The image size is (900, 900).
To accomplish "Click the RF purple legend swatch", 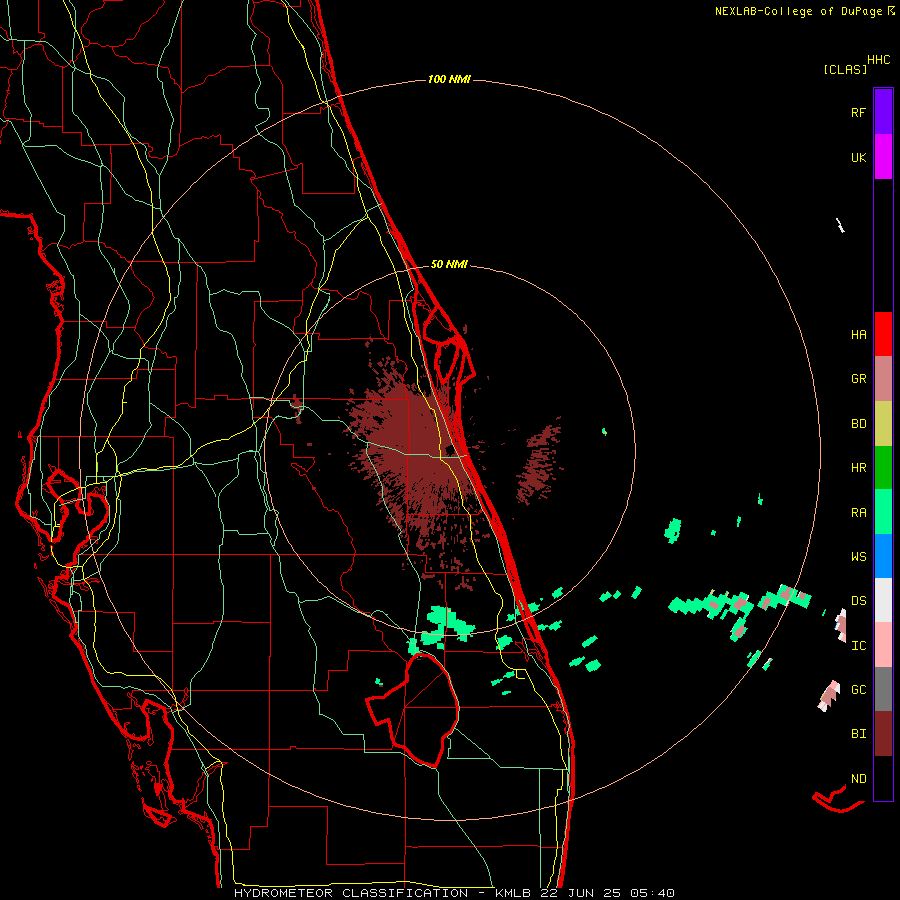I will [883, 111].
